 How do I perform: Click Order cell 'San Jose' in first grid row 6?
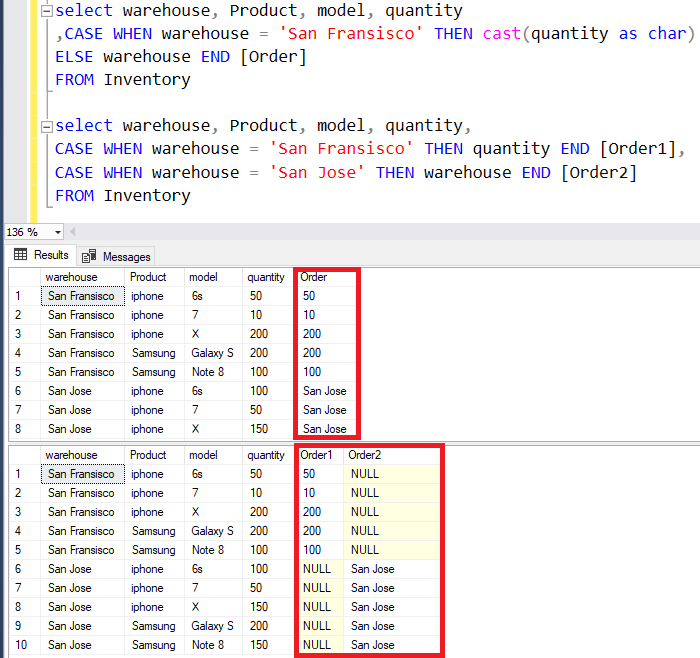coord(327,391)
